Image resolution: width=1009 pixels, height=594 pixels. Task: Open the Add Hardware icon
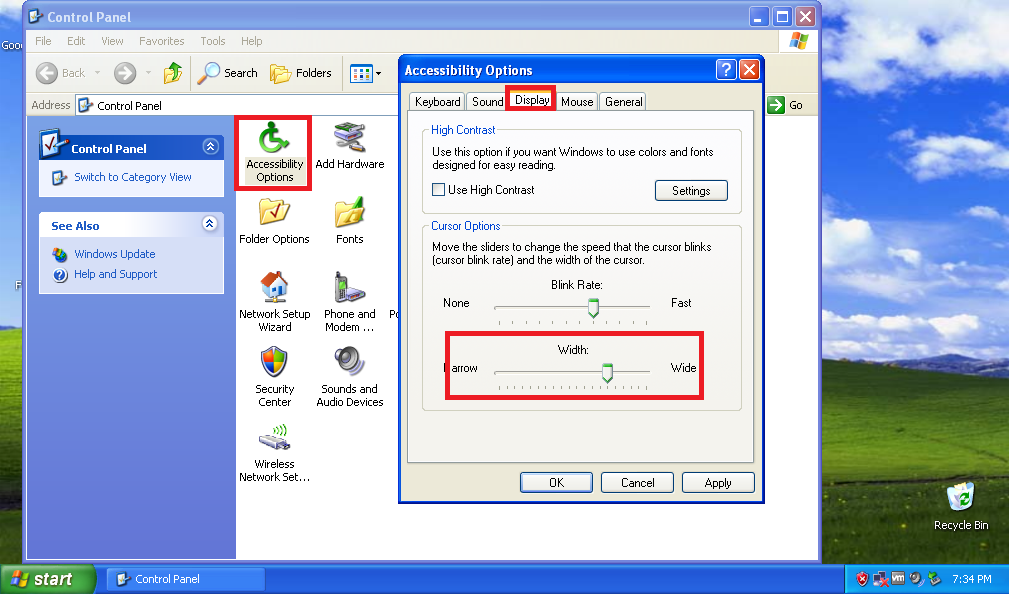point(349,146)
